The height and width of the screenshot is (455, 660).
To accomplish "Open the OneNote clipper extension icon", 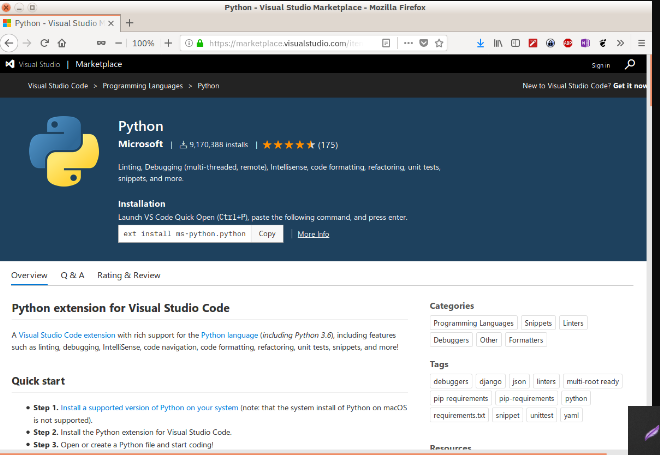I will [585, 43].
